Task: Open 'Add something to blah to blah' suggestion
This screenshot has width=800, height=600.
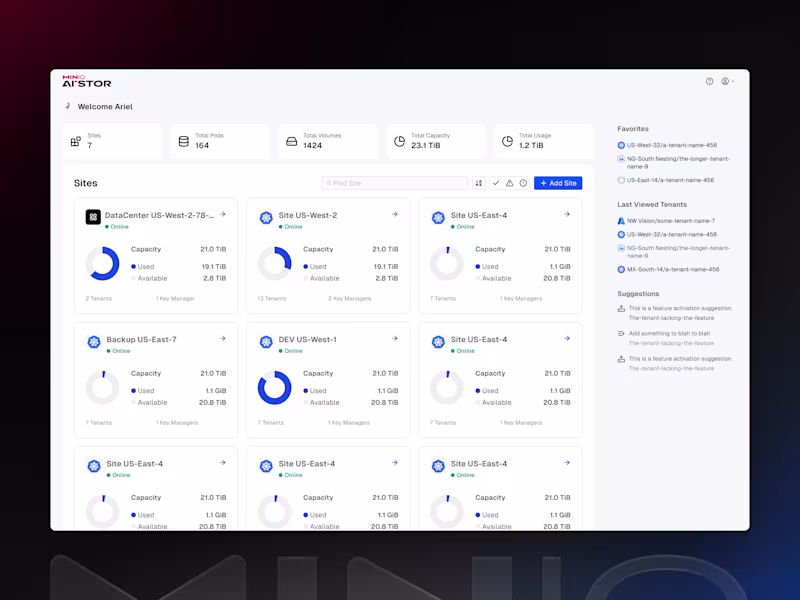Action: [669, 334]
